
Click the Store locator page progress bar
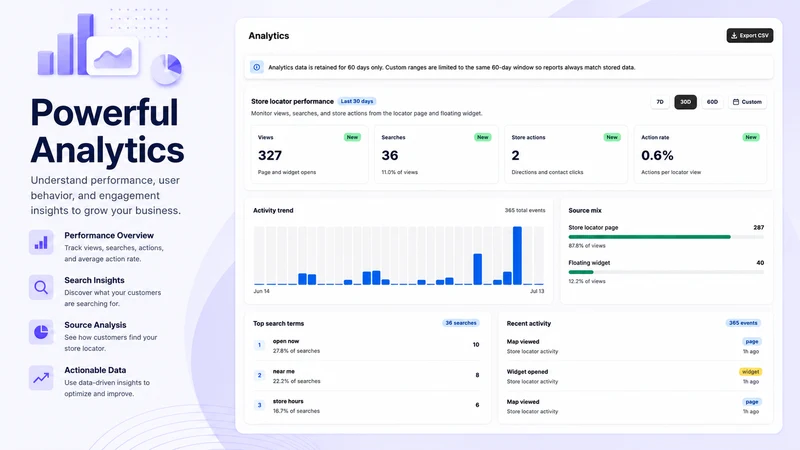pos(666,237)
